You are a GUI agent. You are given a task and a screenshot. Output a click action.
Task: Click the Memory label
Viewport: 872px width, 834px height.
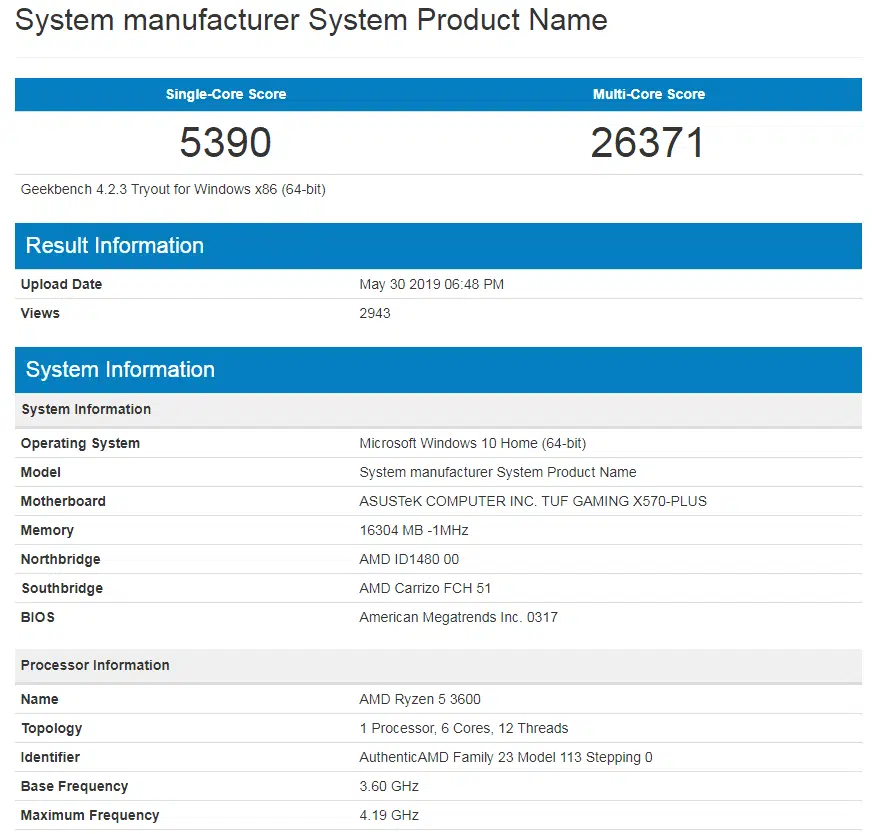tap(47, 530)
